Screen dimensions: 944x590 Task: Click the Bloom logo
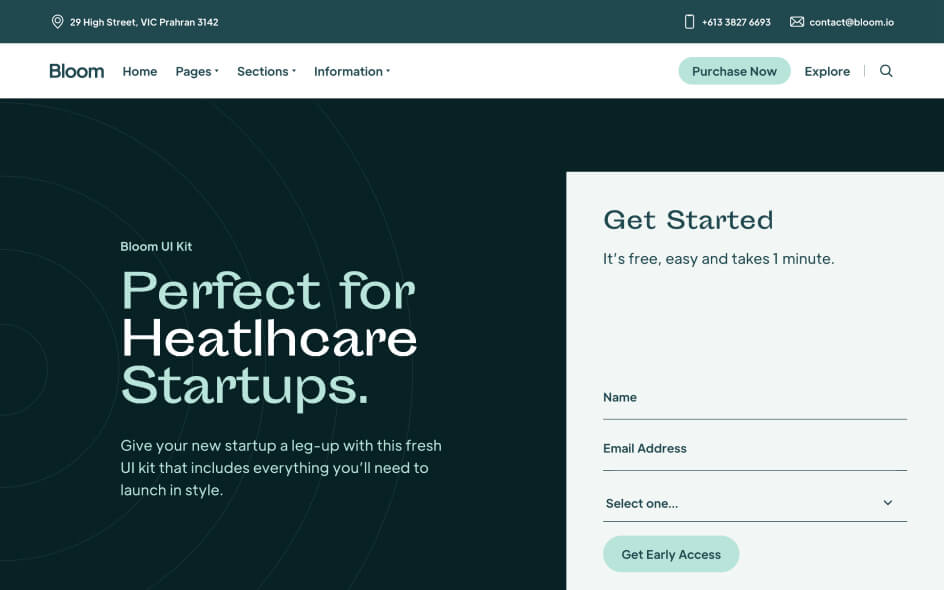pyautogui.click(x=77, y=71)
